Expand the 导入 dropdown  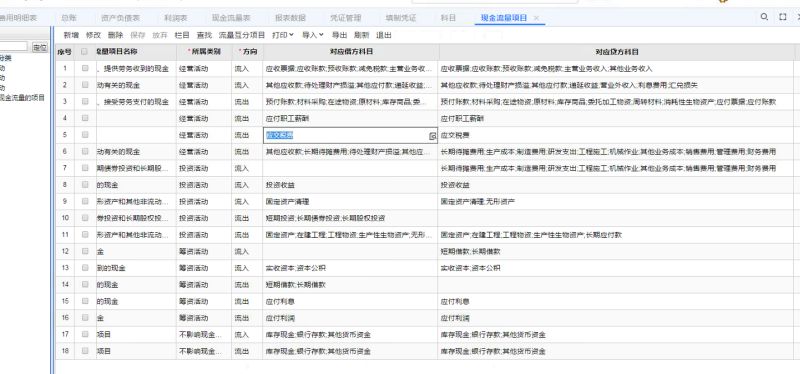point(313,35)
